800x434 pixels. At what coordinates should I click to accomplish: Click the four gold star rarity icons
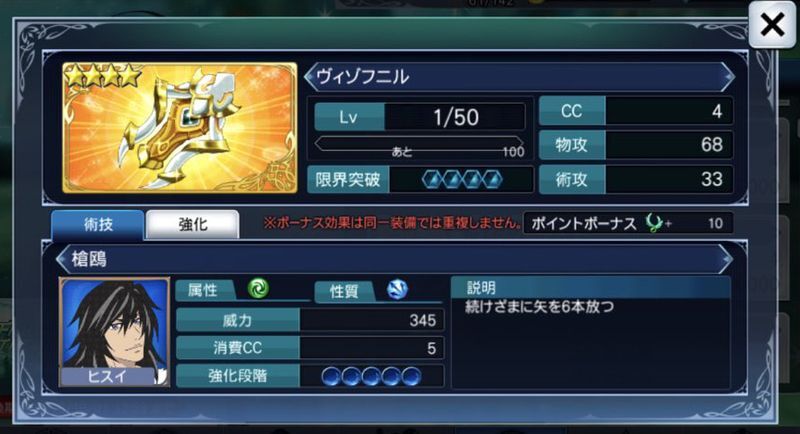point(103,75)
